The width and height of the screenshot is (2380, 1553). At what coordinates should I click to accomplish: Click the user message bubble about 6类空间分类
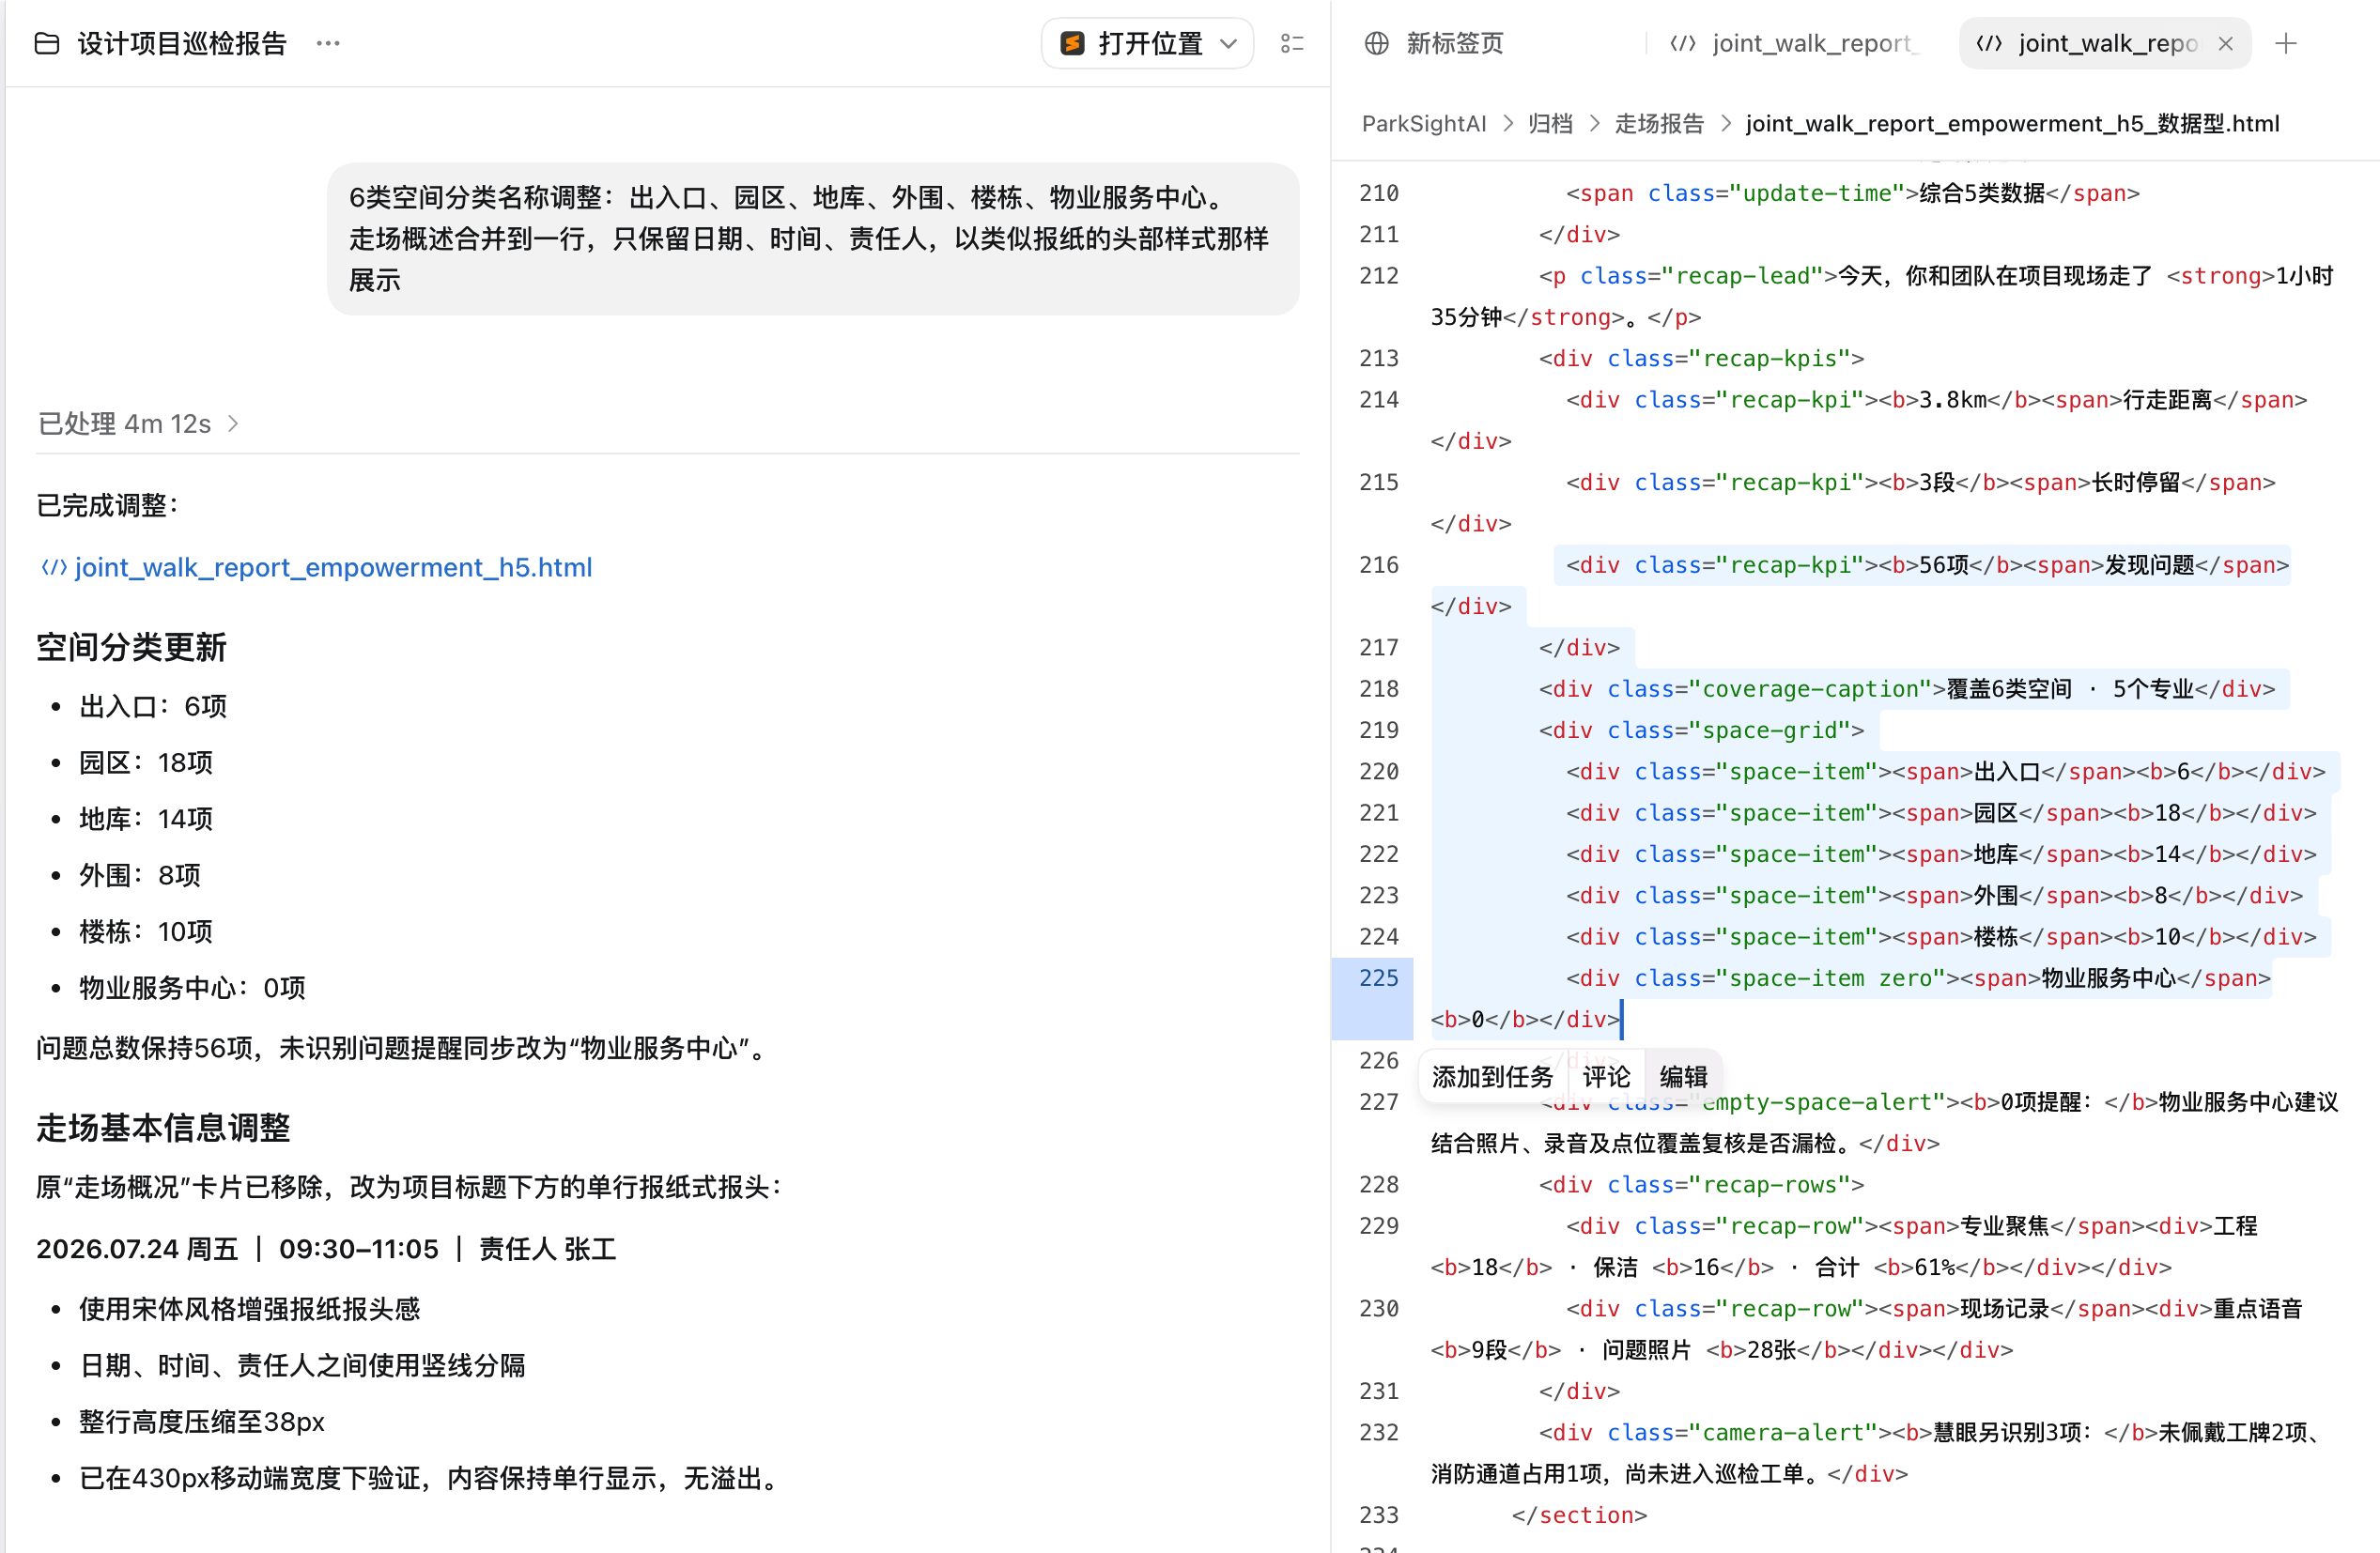[813, 238]
